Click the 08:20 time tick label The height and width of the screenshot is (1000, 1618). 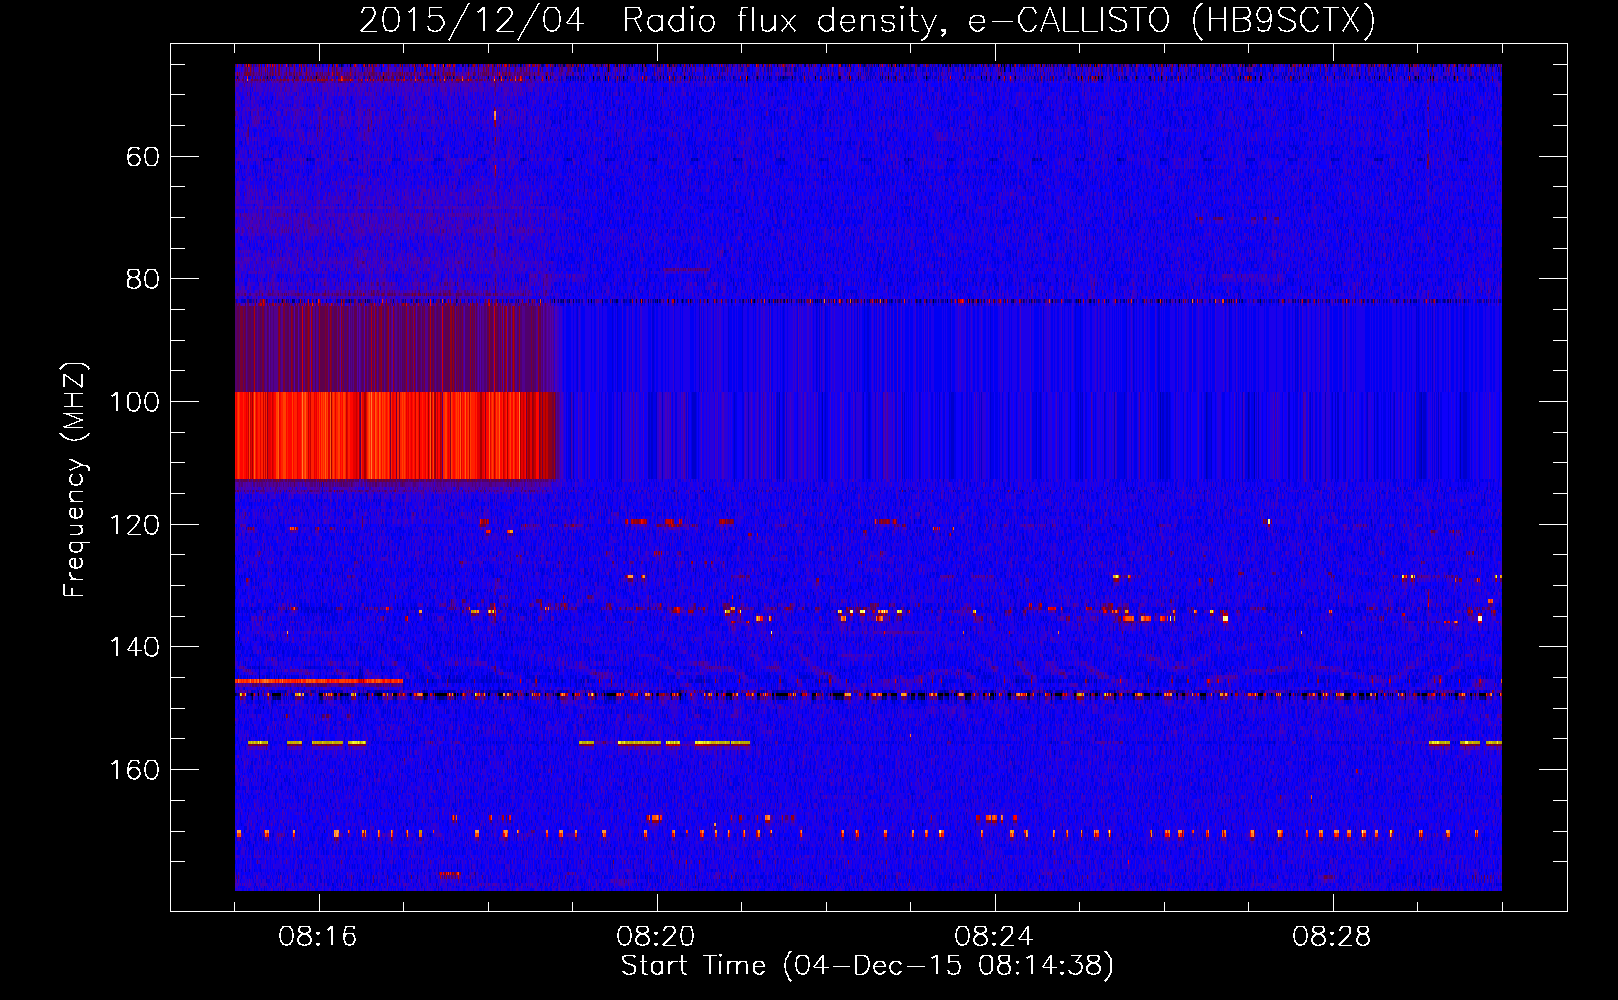click(x=656, y=937)
